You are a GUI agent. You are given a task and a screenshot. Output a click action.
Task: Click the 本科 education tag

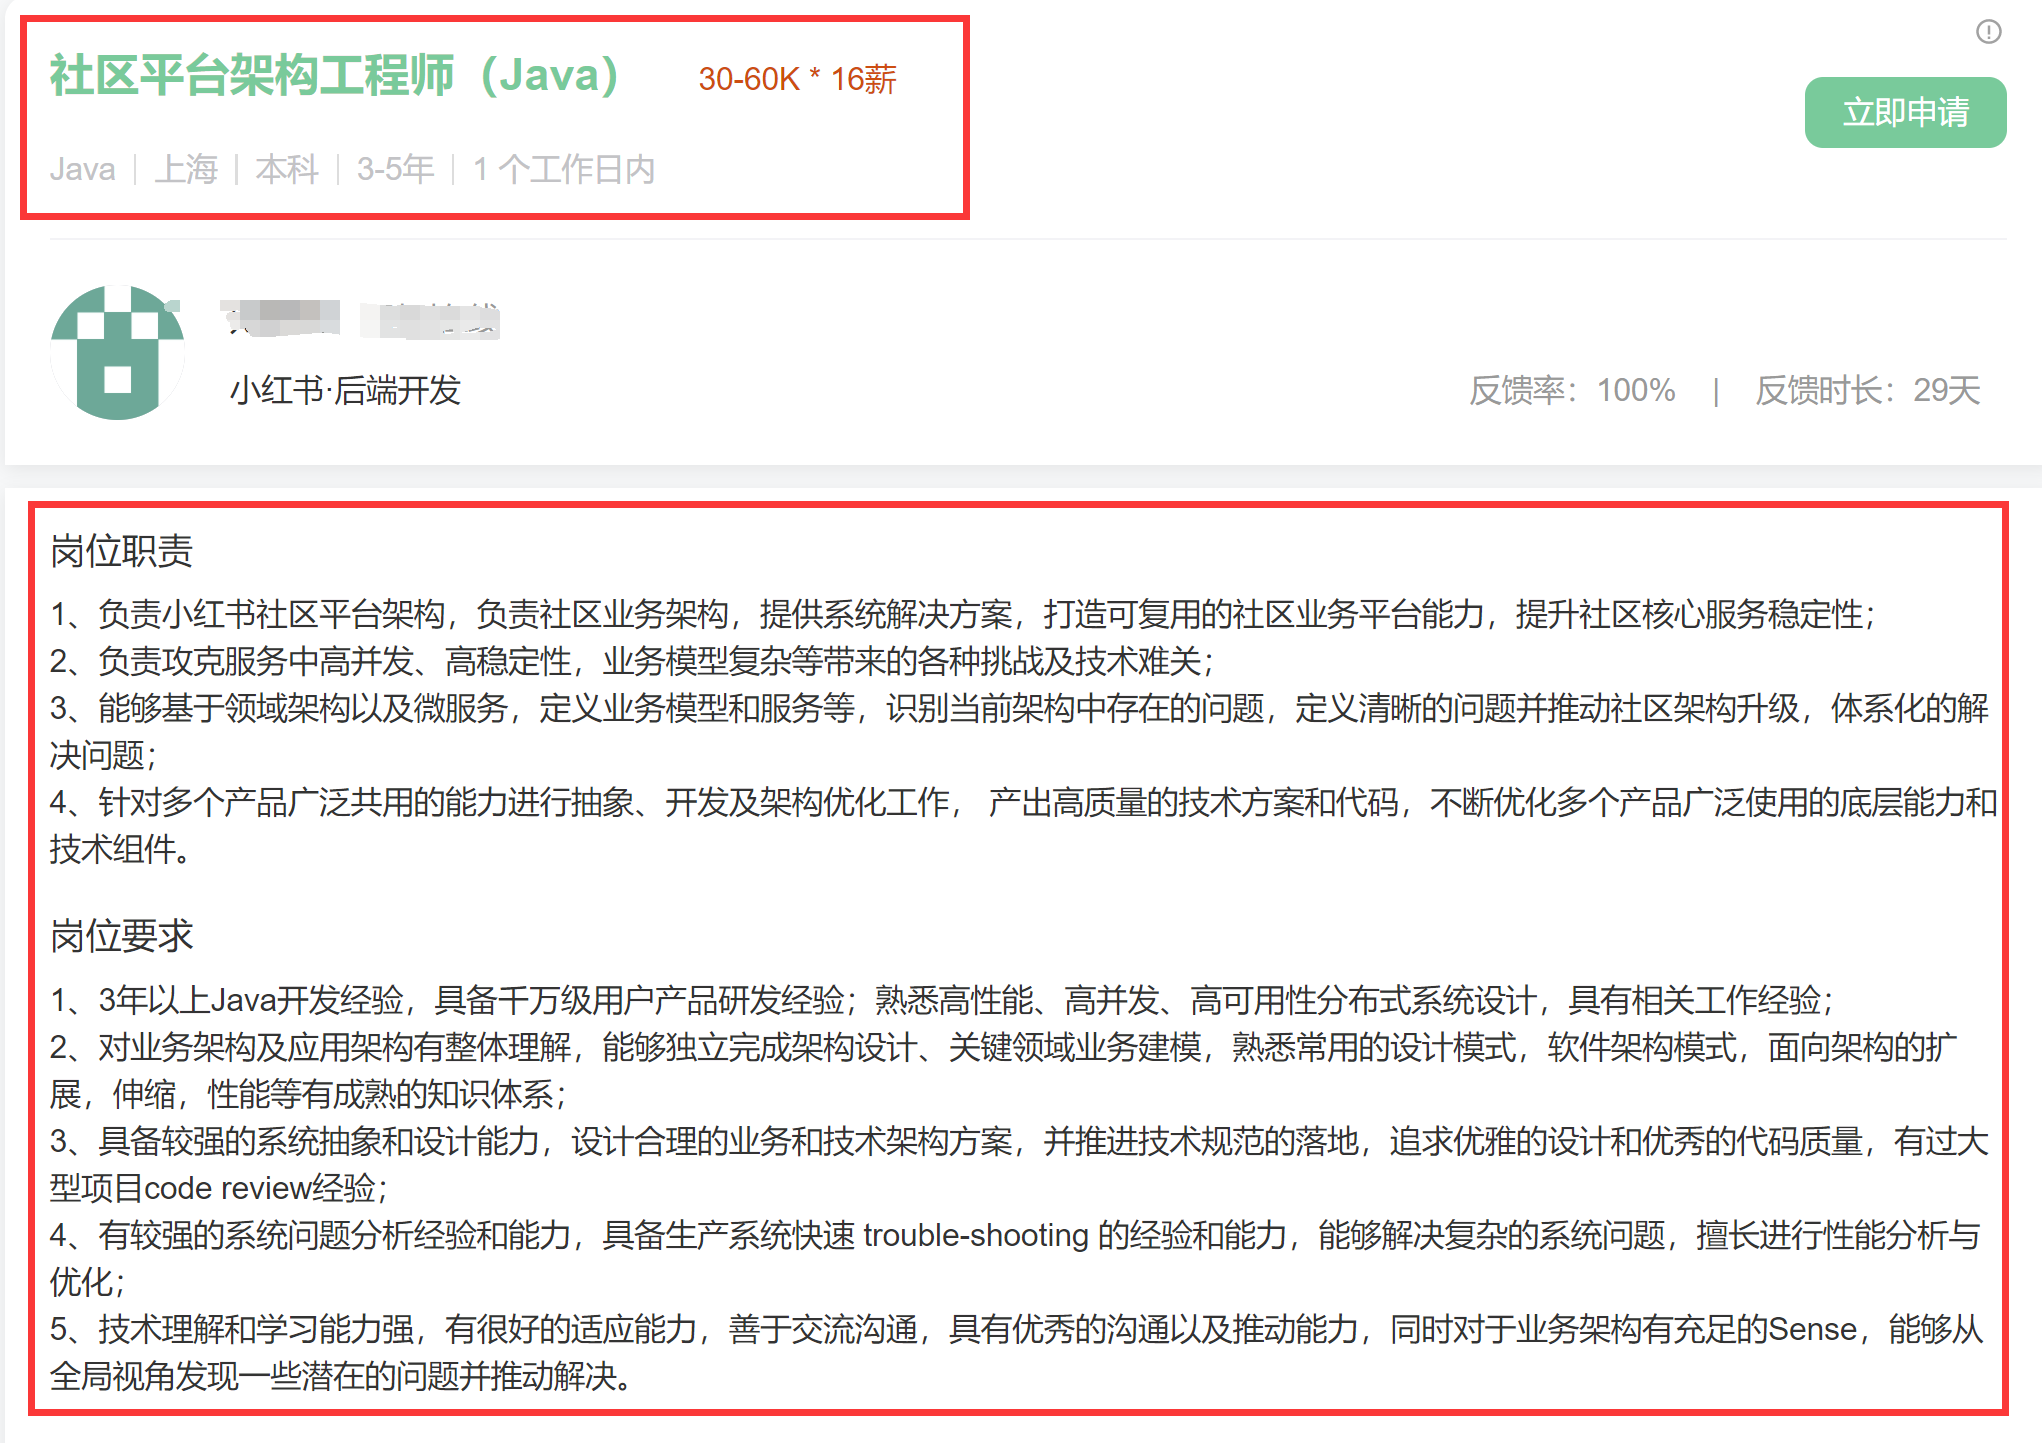[x=287, y=169]
